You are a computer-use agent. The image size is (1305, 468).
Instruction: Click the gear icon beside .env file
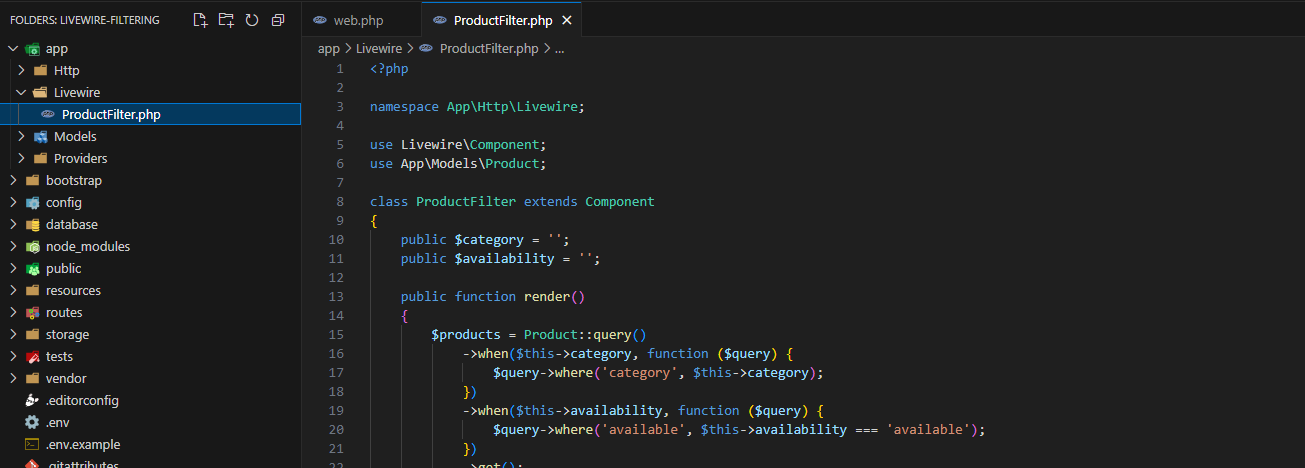pos(32,422)
